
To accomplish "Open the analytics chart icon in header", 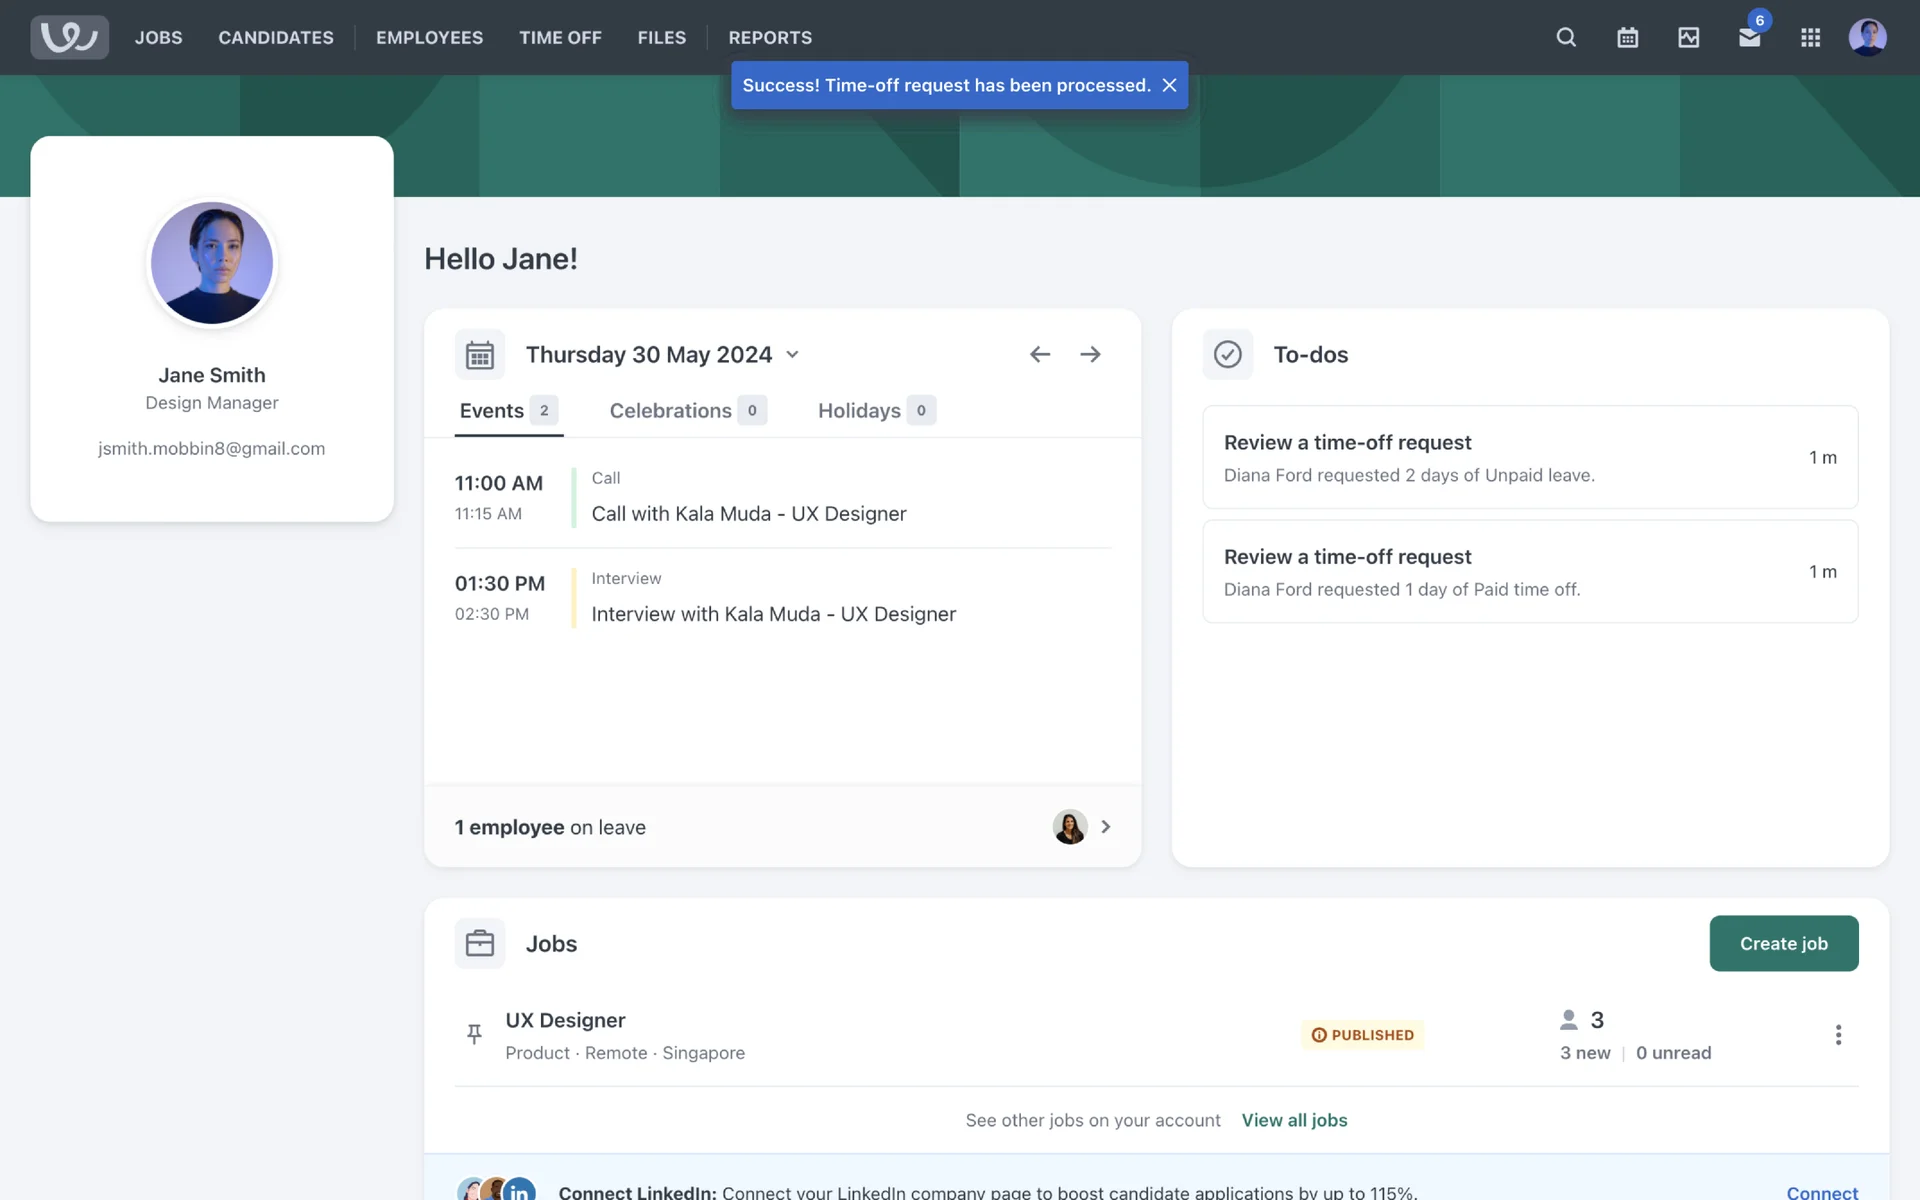I will coord(1688,37).
